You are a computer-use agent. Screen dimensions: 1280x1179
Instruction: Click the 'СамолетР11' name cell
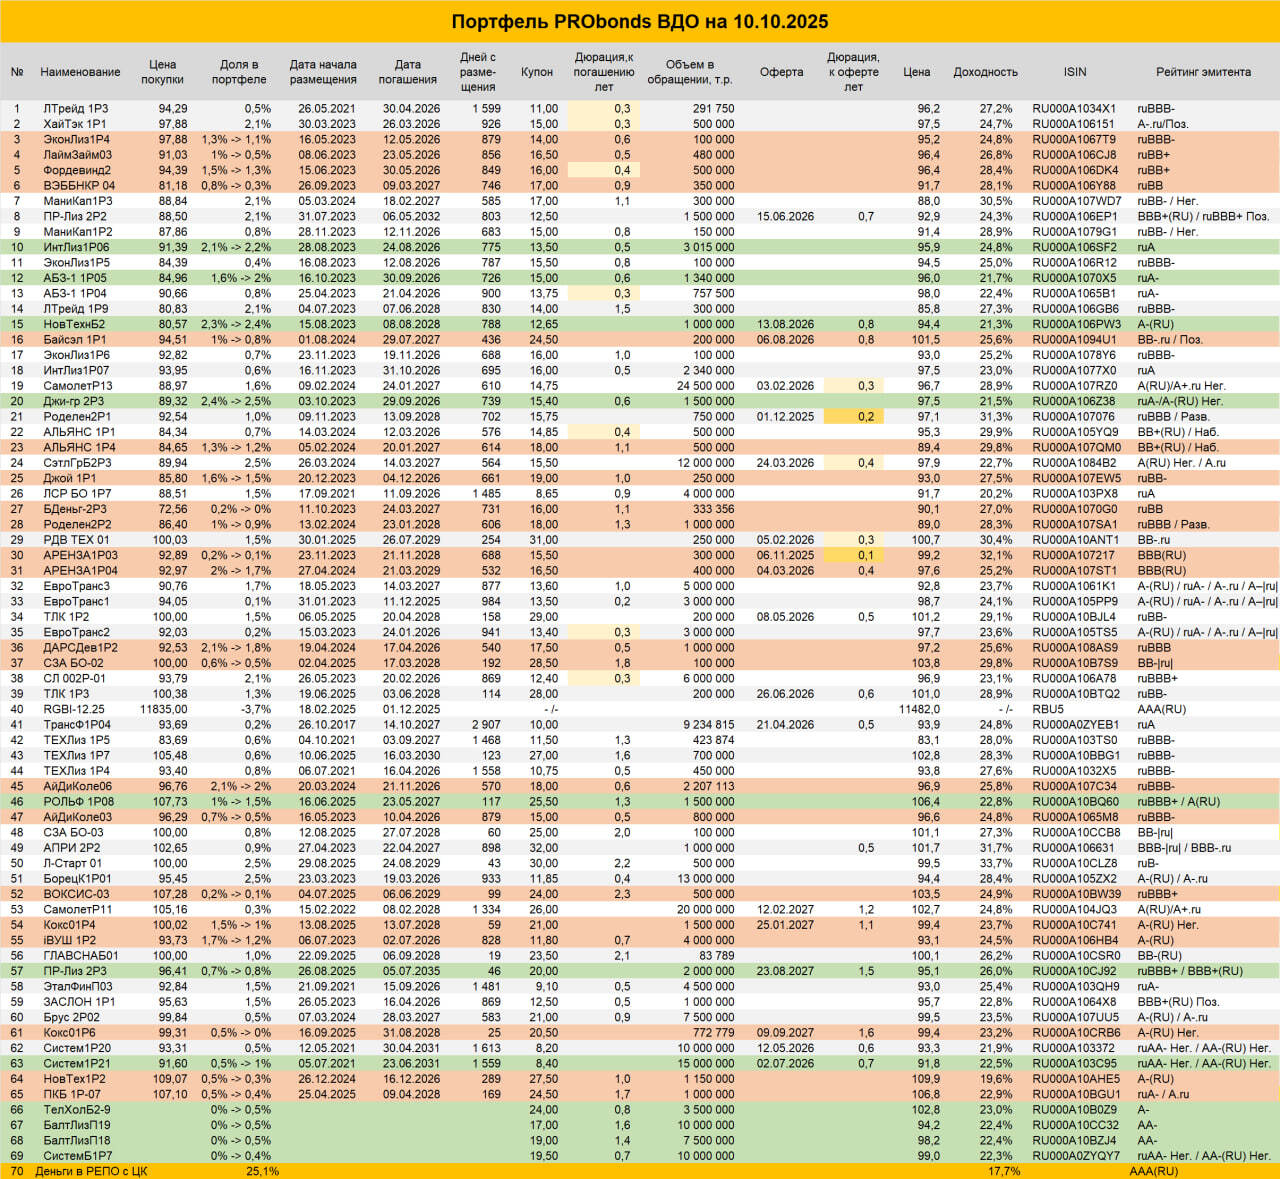pyautogui.click(x=78, y=910)
